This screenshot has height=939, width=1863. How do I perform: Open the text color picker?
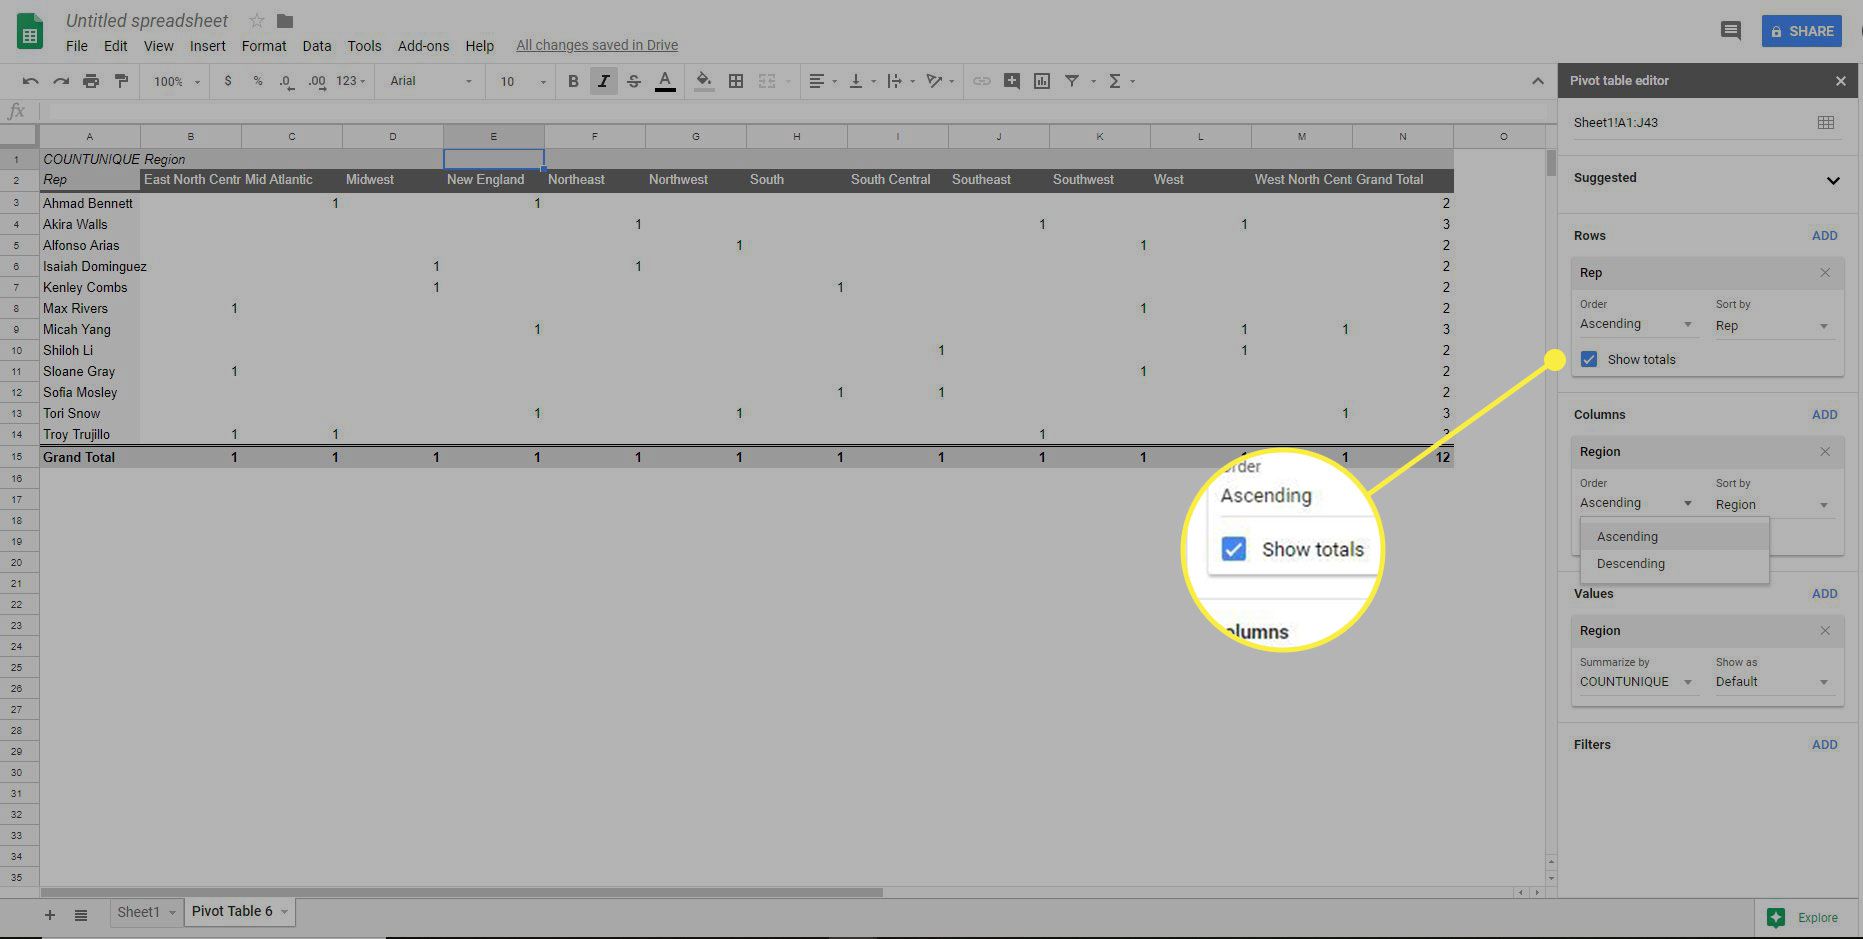coord(665,81)
